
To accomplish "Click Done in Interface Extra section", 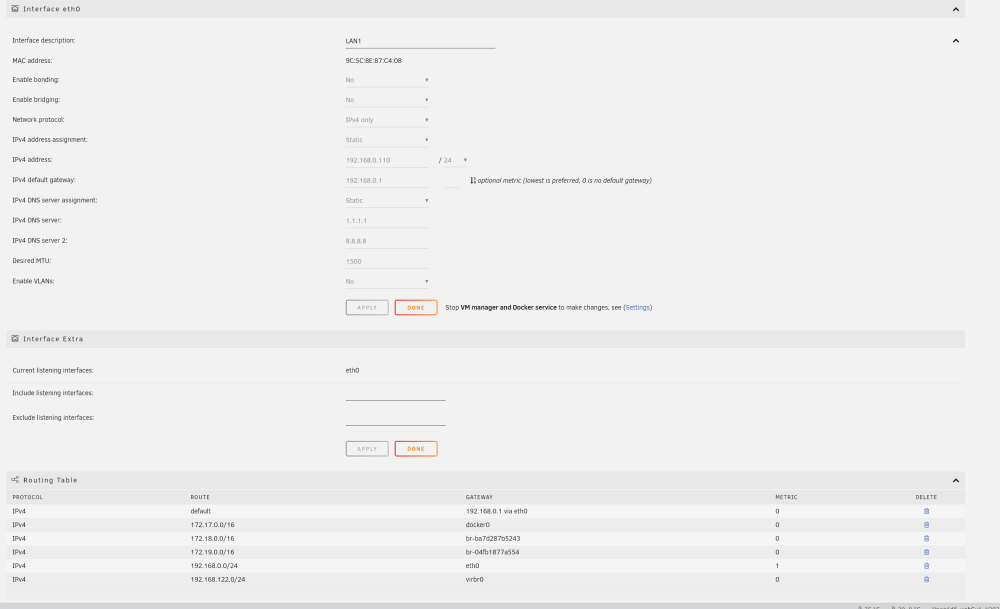I will [x=416, y=449].
